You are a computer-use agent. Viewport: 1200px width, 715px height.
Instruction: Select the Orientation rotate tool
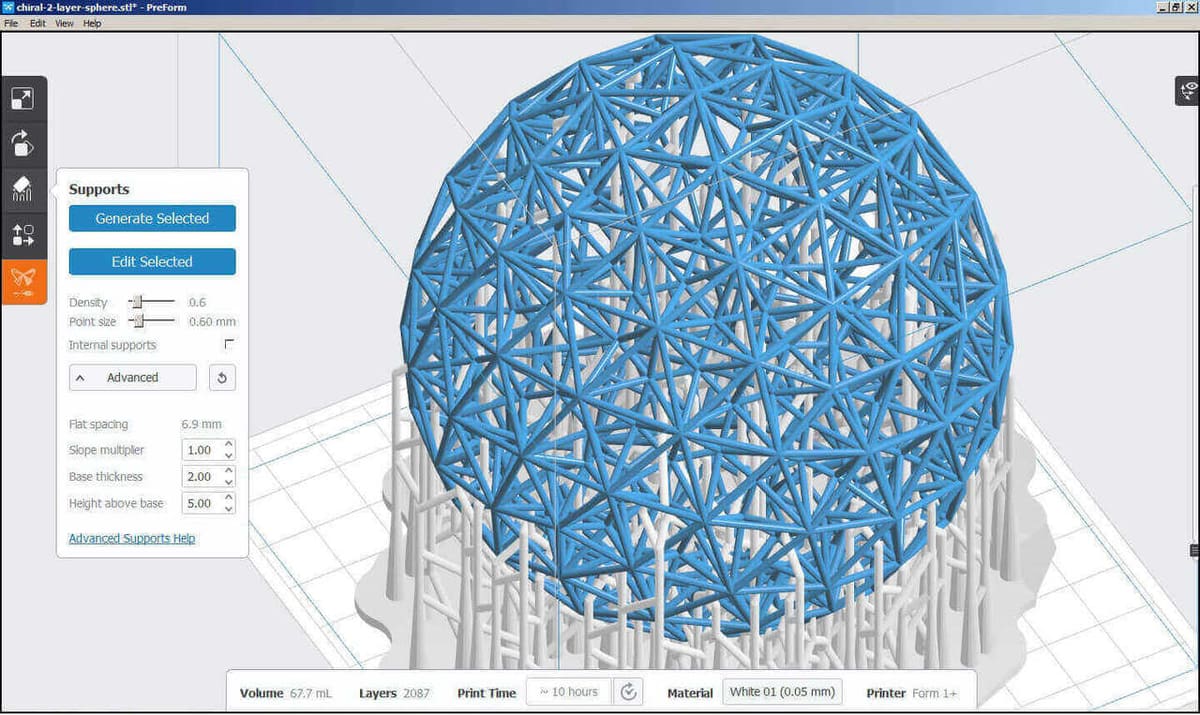[x=22, y=144]
